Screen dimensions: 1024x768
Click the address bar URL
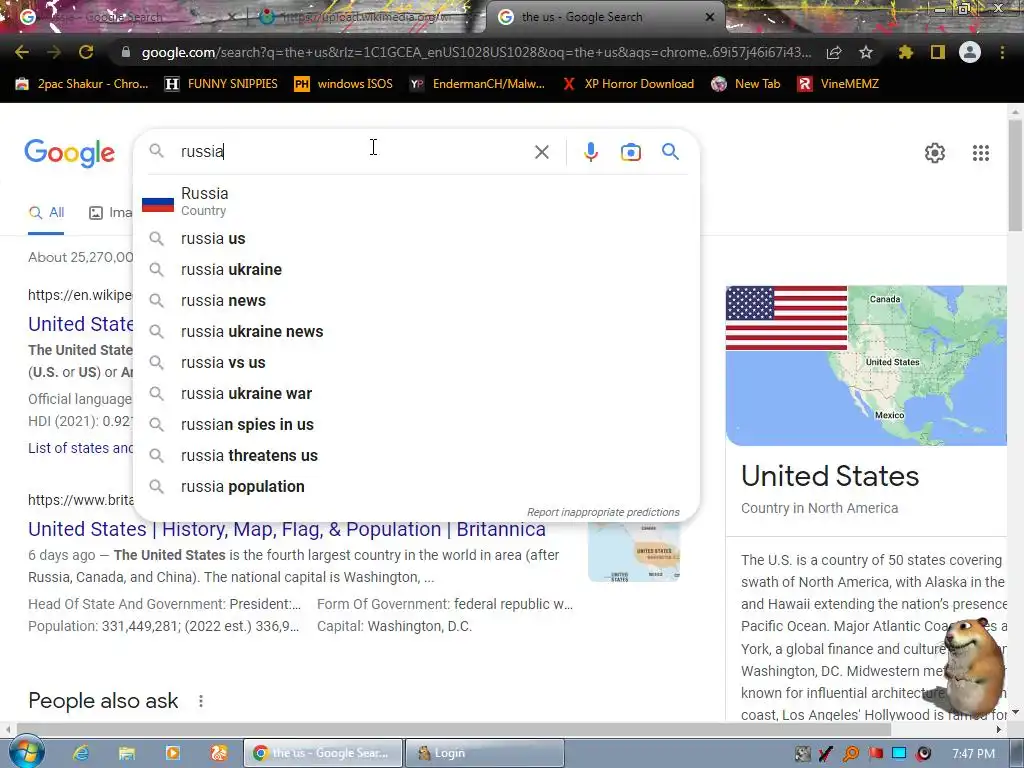pyautogui.click(x=476, y=52)
